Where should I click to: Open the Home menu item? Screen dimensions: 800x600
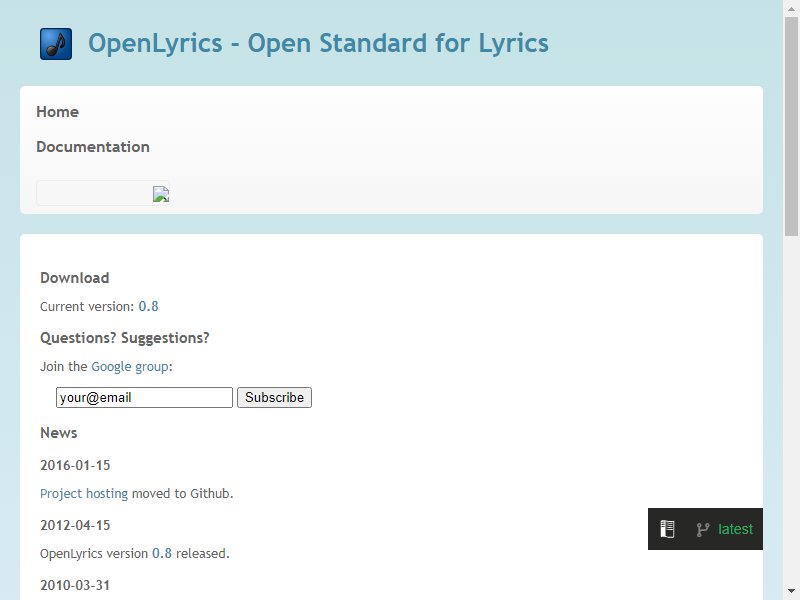tap(57, 112)
